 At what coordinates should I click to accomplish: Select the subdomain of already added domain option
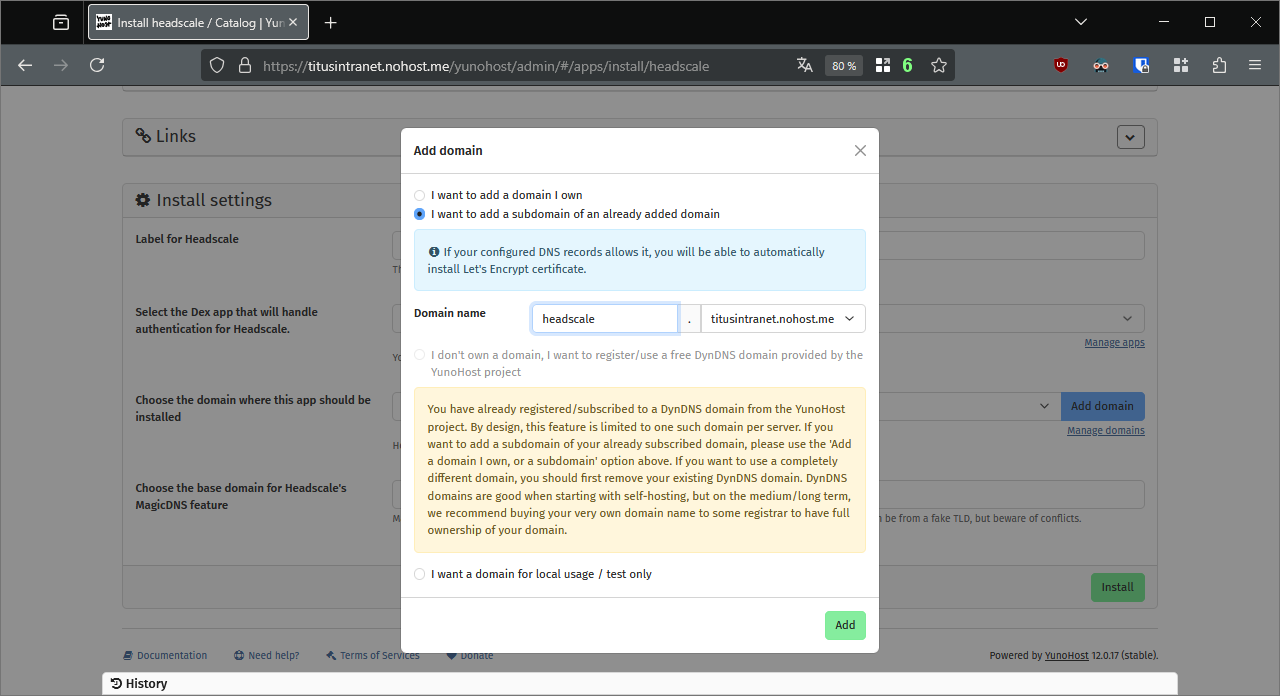coord(420,214)
